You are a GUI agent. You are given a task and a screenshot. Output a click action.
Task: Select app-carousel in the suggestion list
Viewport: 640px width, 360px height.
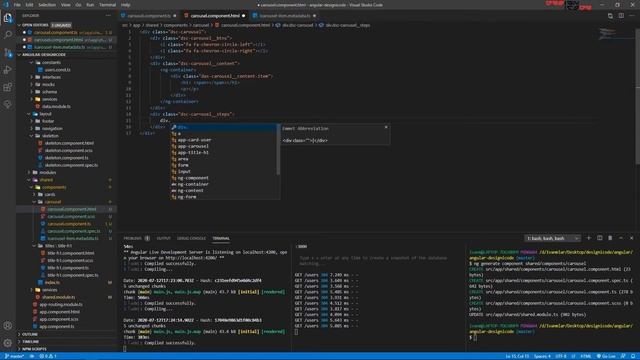pyautogui.click(x=193, y=146)
